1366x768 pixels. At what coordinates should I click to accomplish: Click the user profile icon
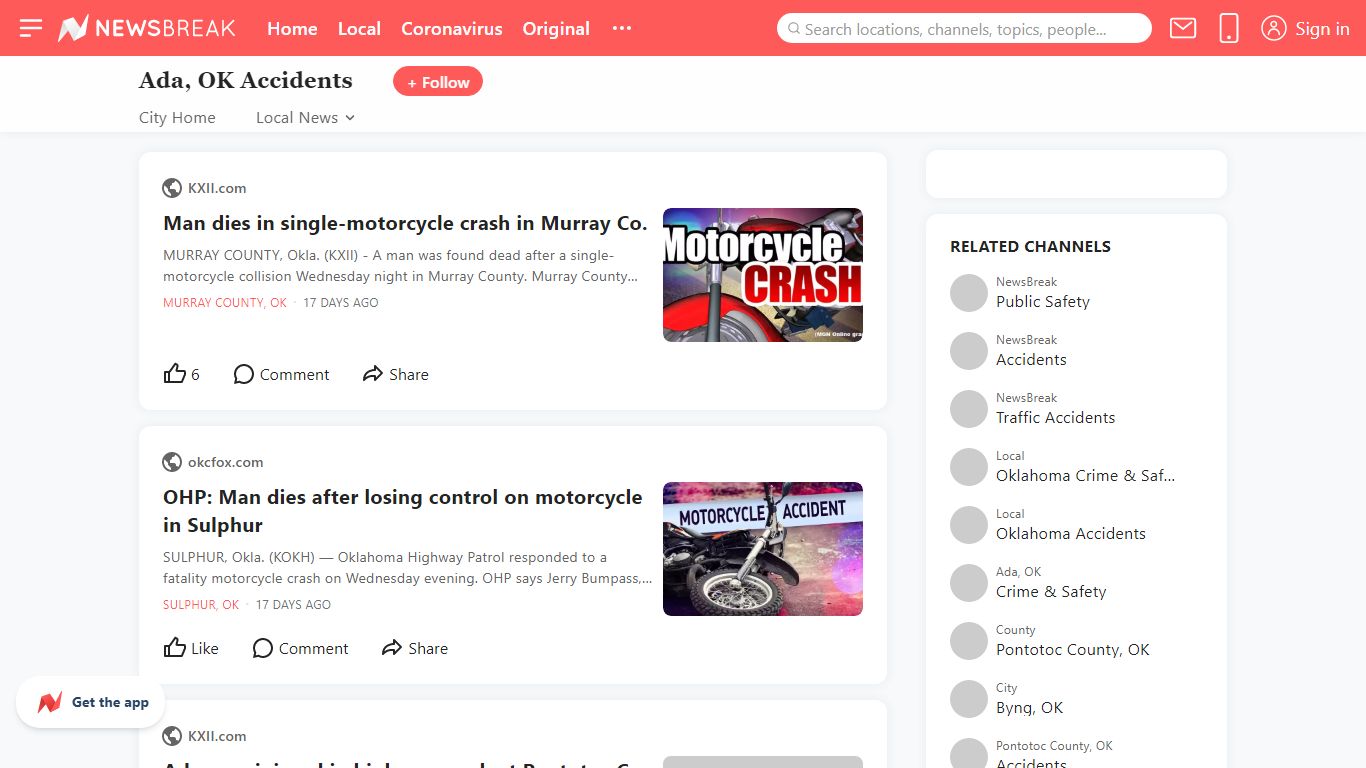pos(1273,28)
